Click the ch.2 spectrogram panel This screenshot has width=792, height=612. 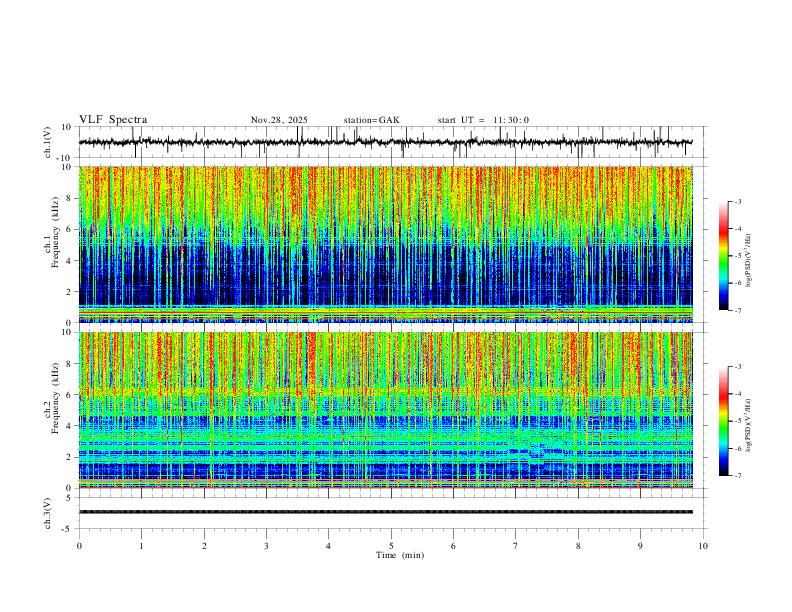coord(385,410)
